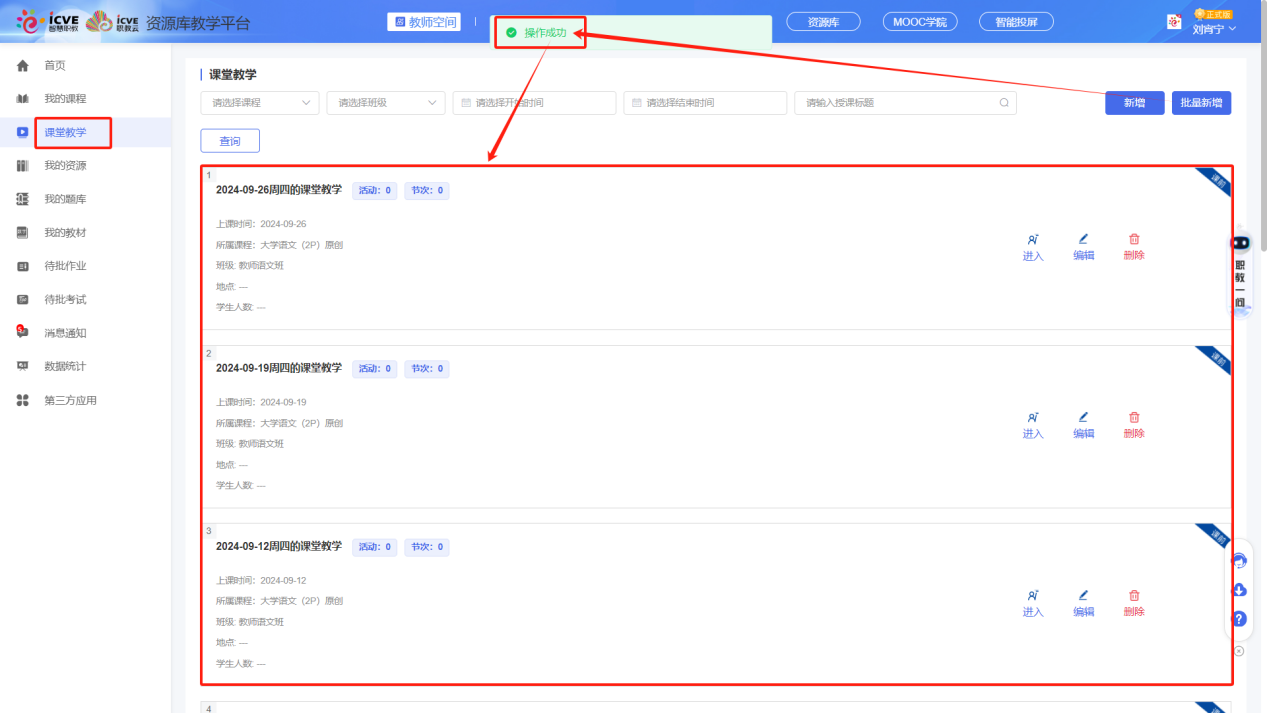Enter the 2024-09-26 classroom session

pos(1032,247)
